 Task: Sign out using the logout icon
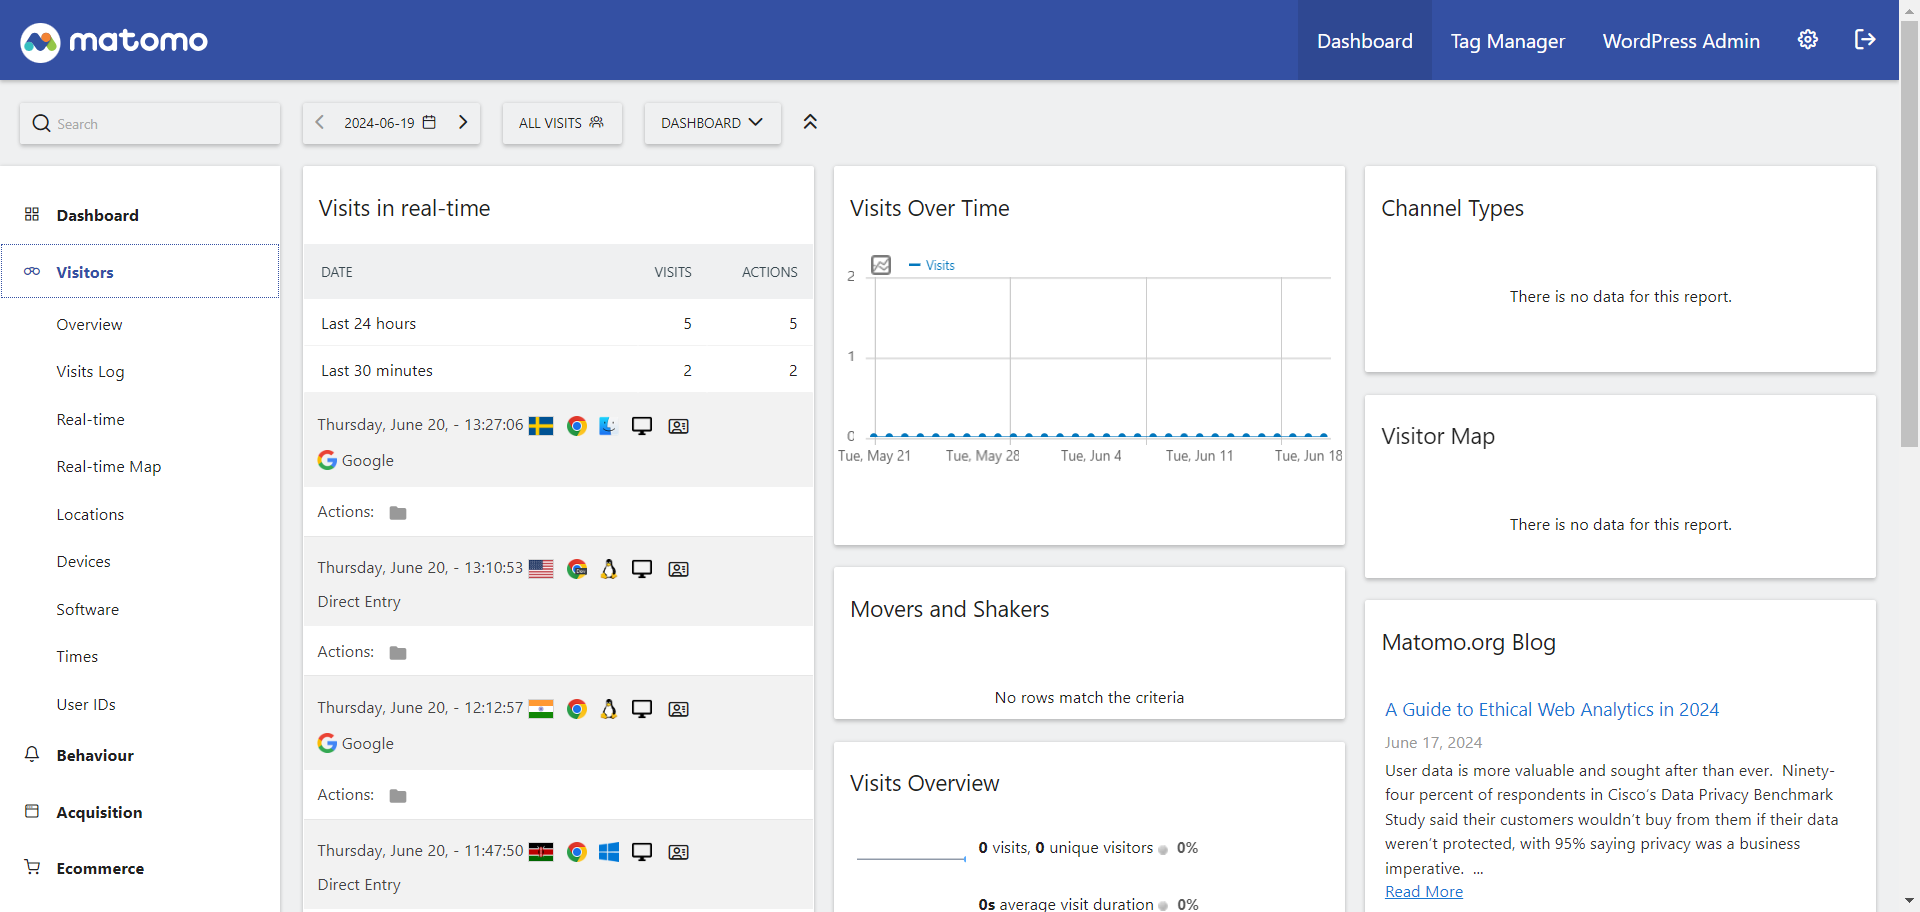(x=1866, y=40)
